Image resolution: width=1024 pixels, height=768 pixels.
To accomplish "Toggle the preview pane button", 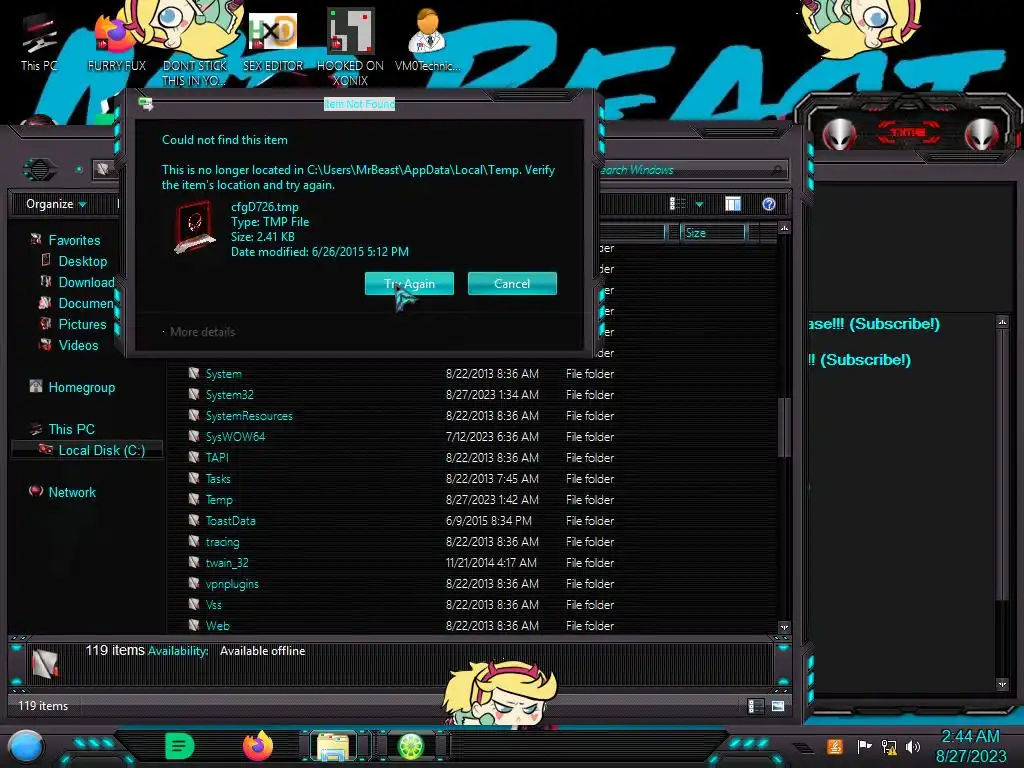I will 733,204.
